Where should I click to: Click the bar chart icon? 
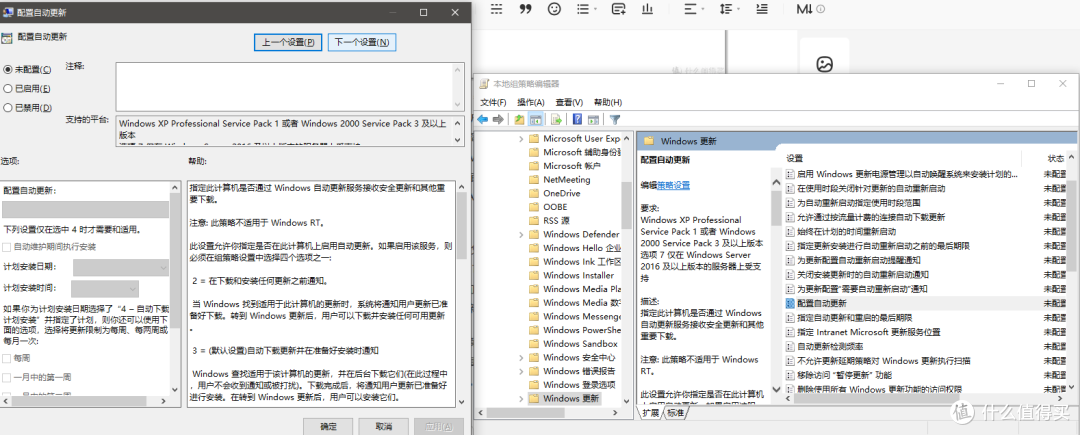point(647,9)
